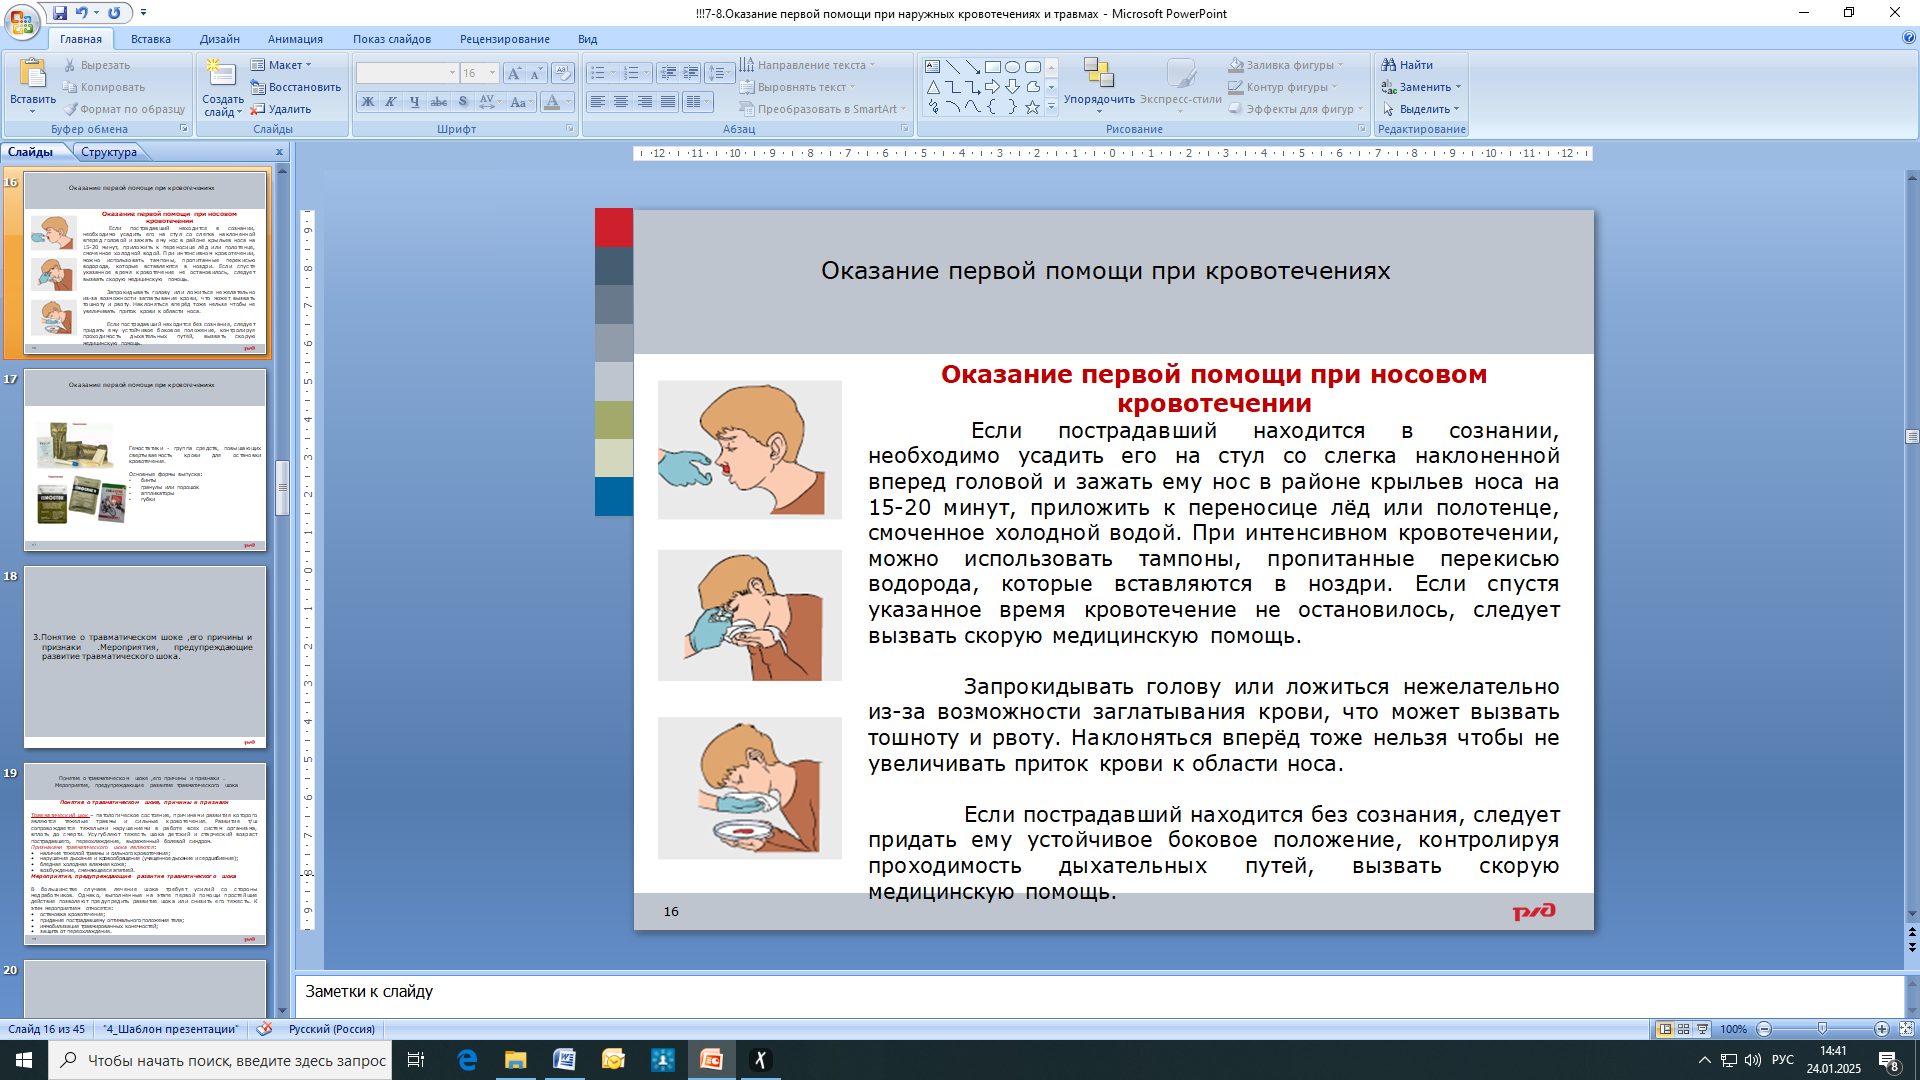Image resolution: width=1920 pixels, height=1080 pixels.
Task: Open the Упорядочить arrange tool
Action: (1099, 82)
